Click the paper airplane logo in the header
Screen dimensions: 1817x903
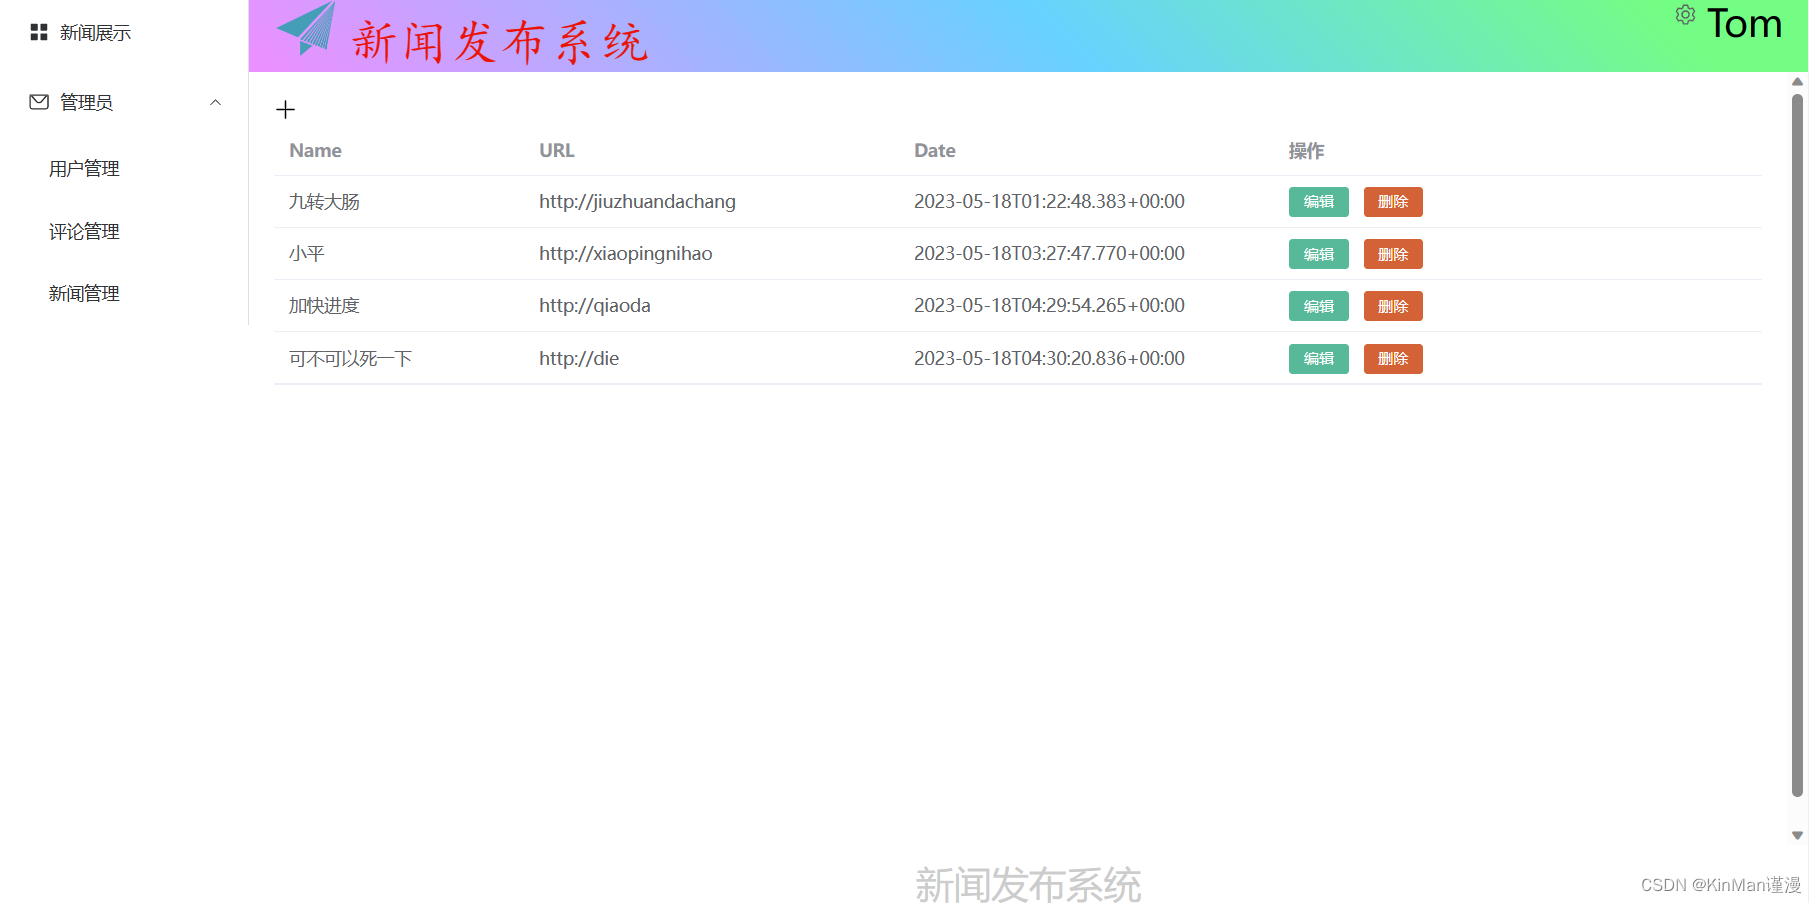pyautogui.click(x=307, y=33)
